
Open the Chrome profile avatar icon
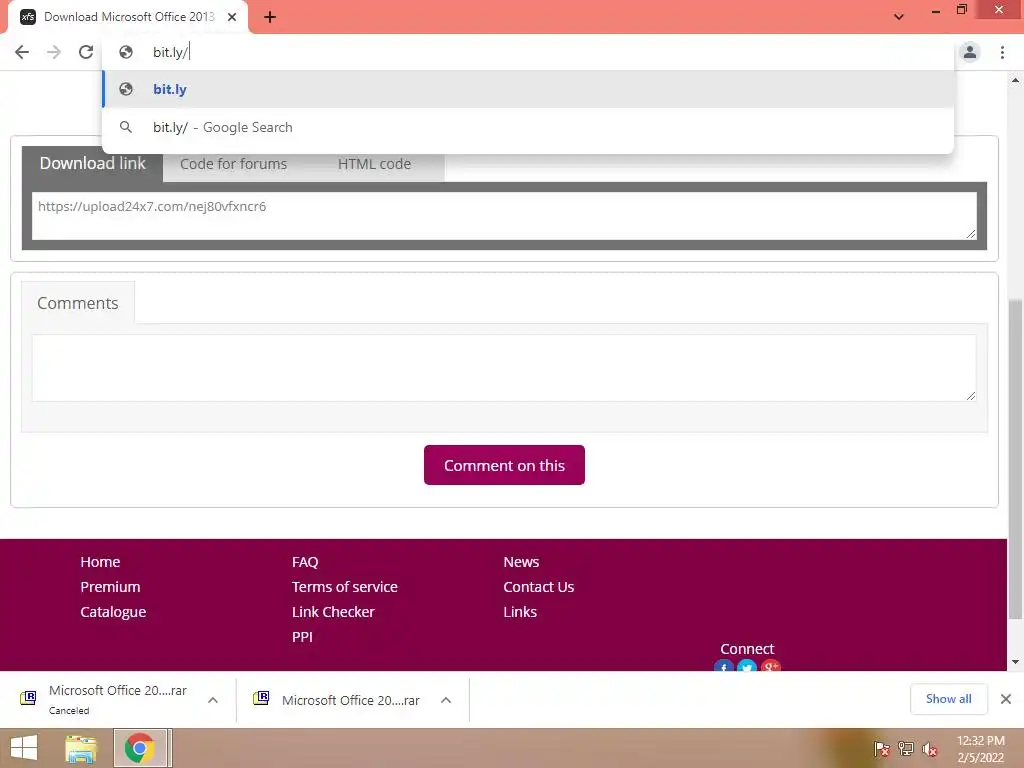pyautogui.click(x=970, y=52)
